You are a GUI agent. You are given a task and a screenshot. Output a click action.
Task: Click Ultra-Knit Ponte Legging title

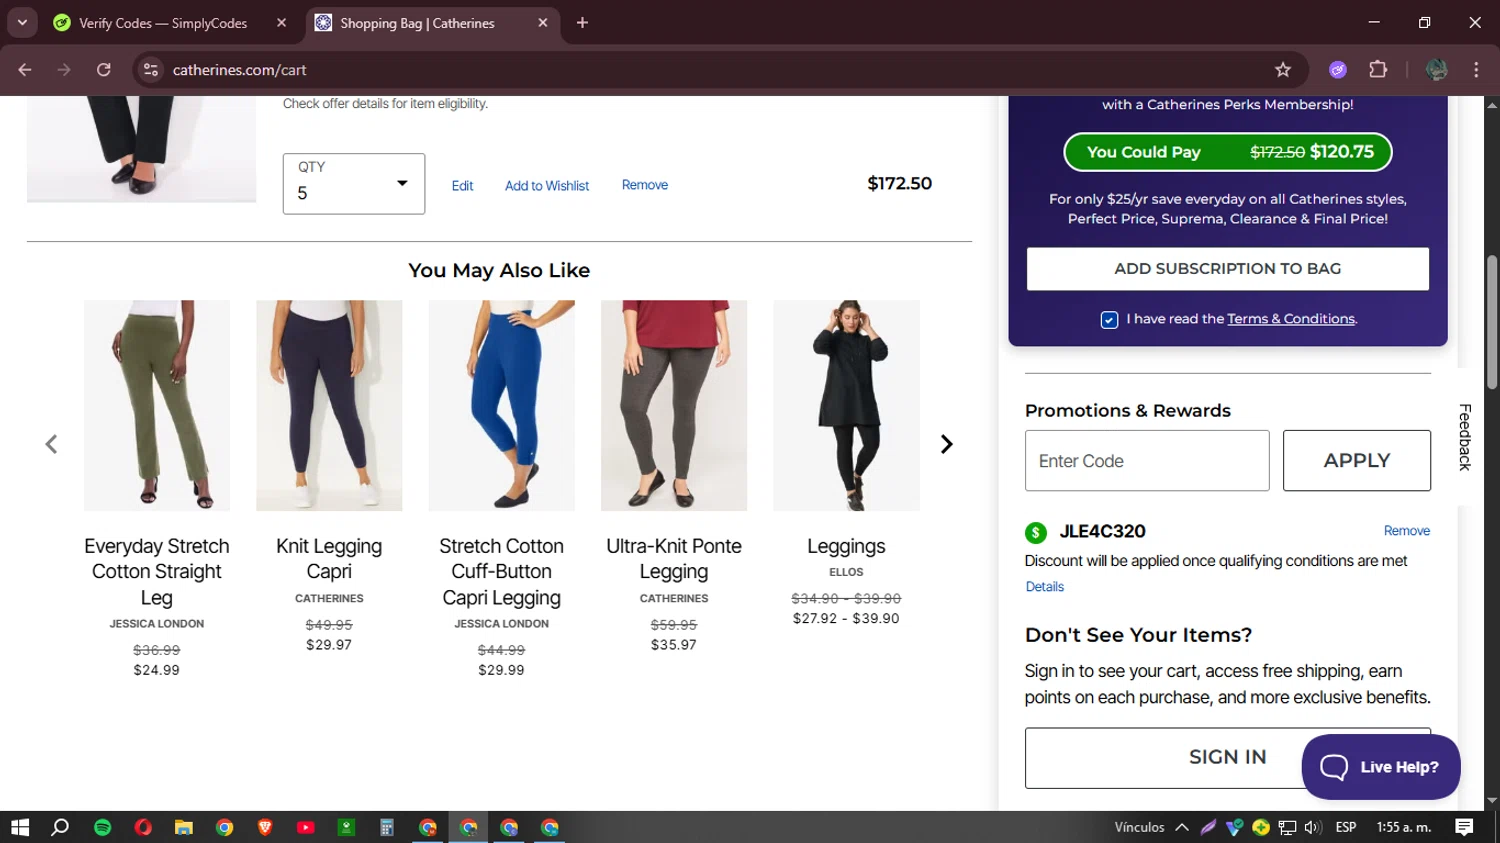pyautogui.click(x=674, y=559)
